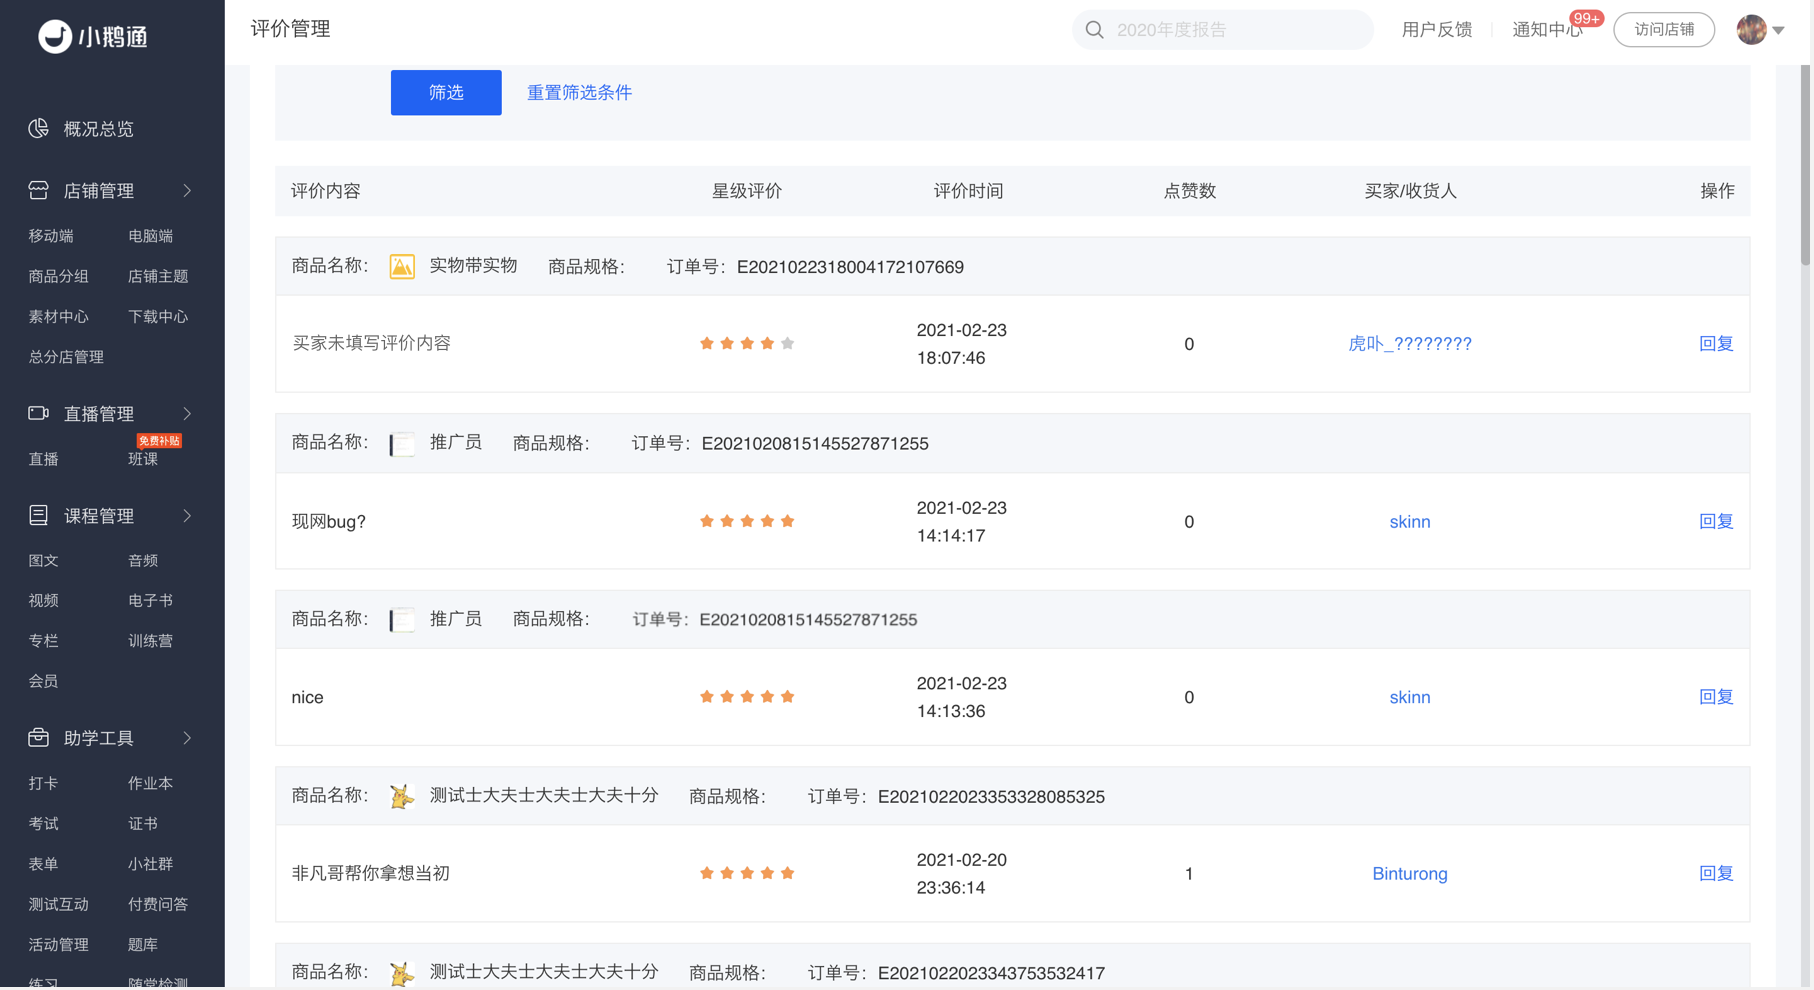Open buyer 虎卟_???????? profile
Screen dimensions: 1814x990
1410,344
